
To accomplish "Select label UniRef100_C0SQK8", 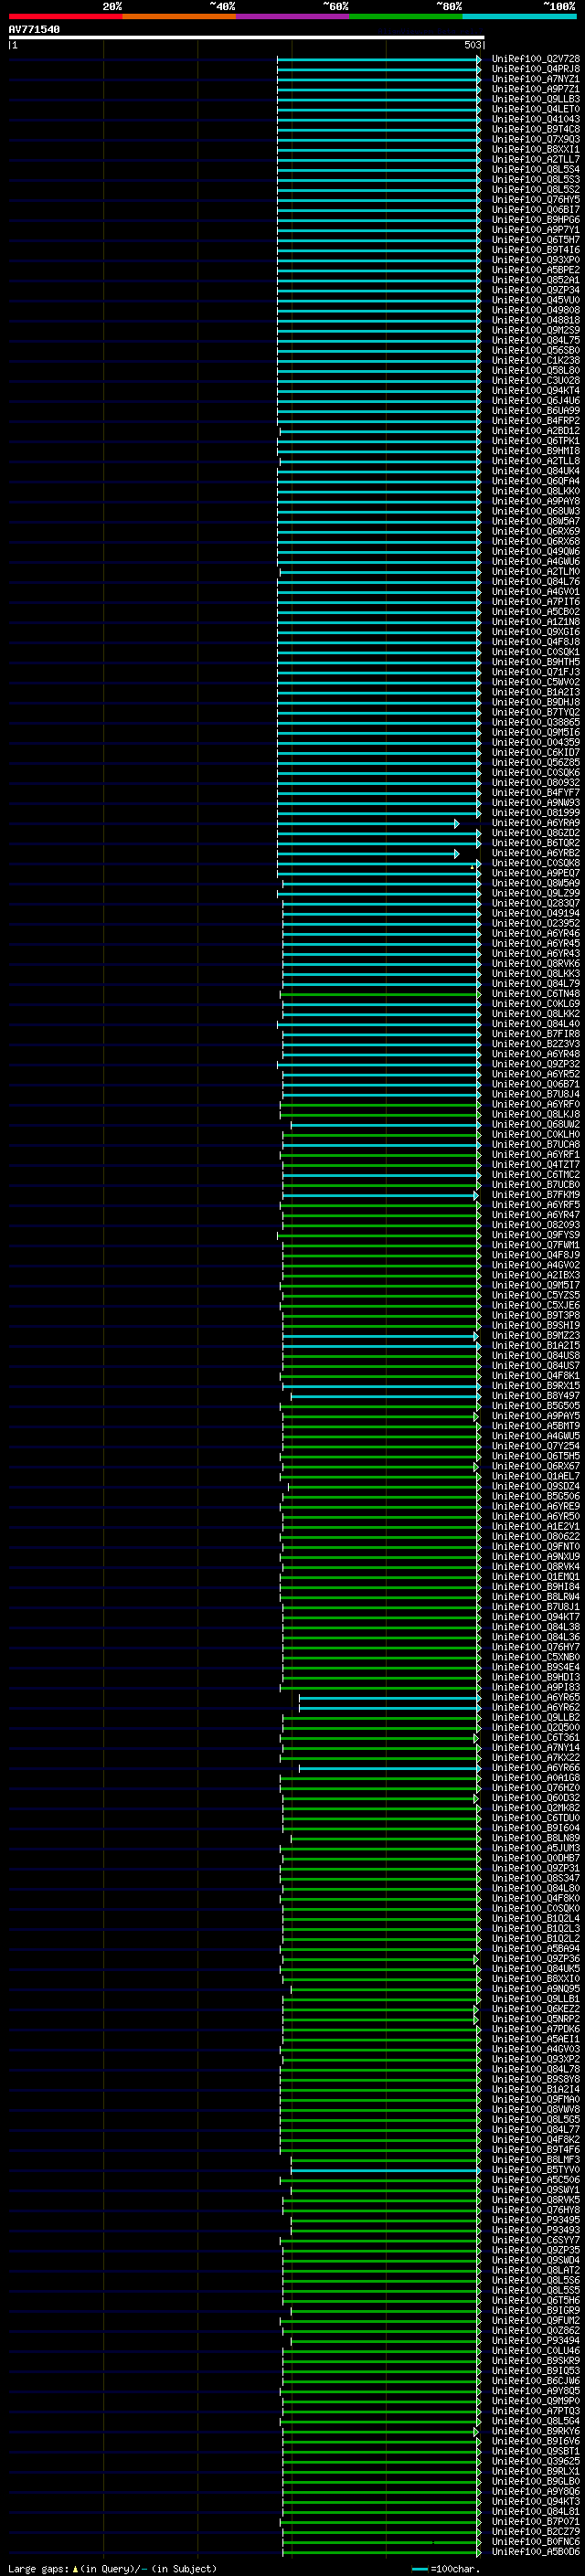I will click(535, 863).
